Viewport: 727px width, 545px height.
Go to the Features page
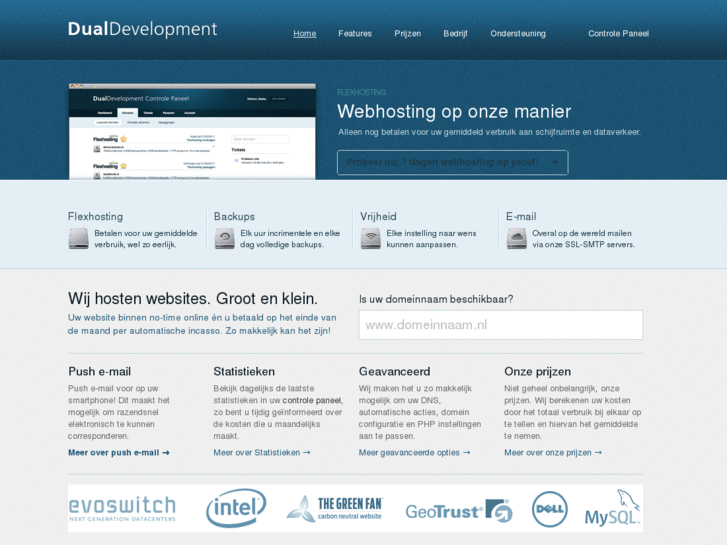(355, 33)
